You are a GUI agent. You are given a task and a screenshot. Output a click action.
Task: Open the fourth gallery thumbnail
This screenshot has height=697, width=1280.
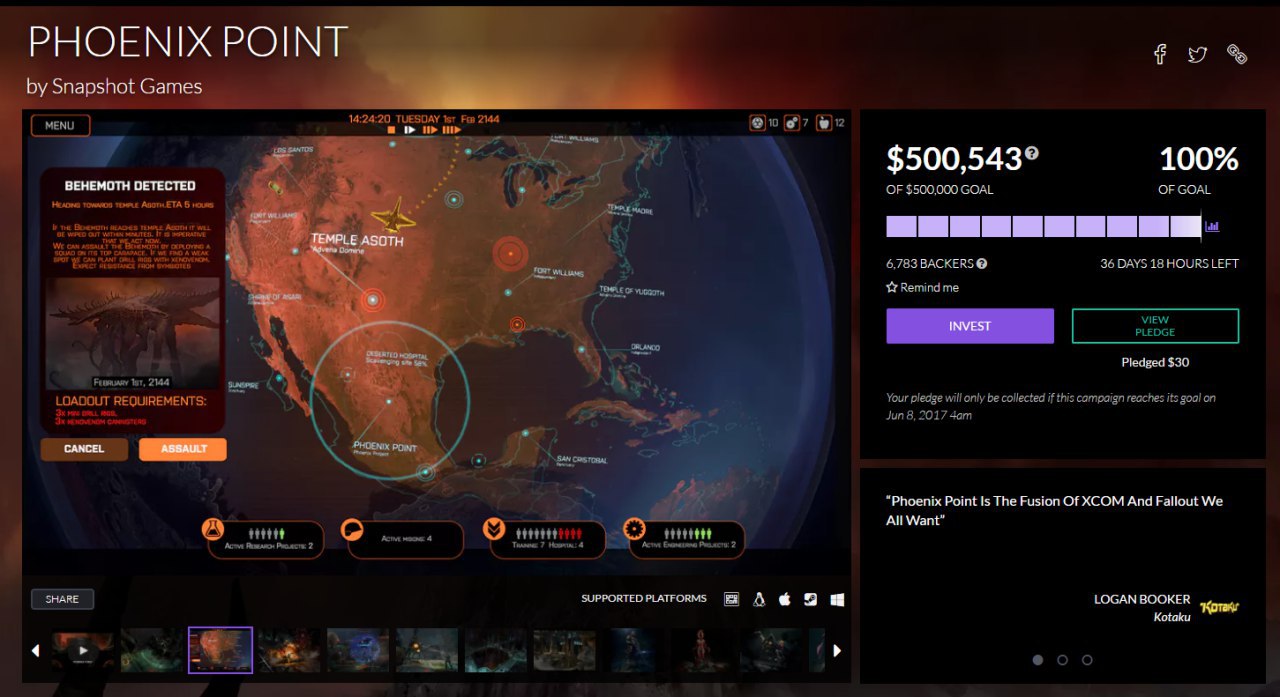pos(290,650)
